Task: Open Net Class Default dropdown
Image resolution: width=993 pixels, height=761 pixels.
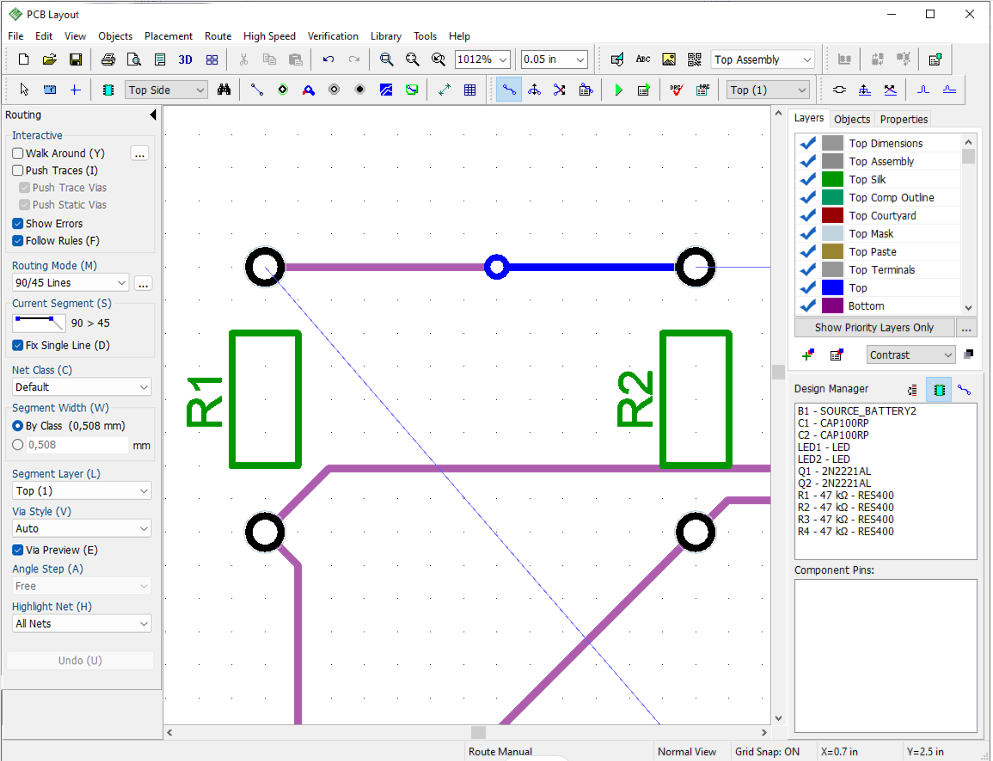Action: [82, 387]
